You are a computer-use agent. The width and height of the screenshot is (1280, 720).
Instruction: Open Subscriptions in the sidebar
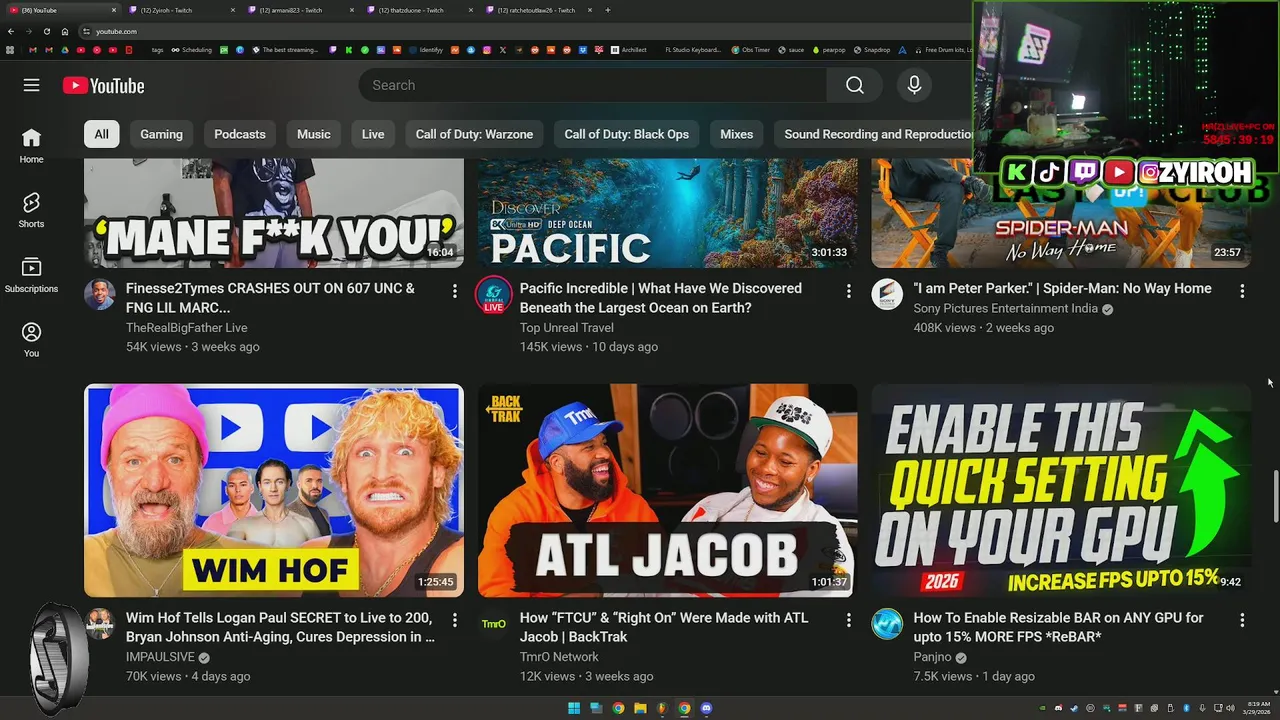click(x=31, y=275)
